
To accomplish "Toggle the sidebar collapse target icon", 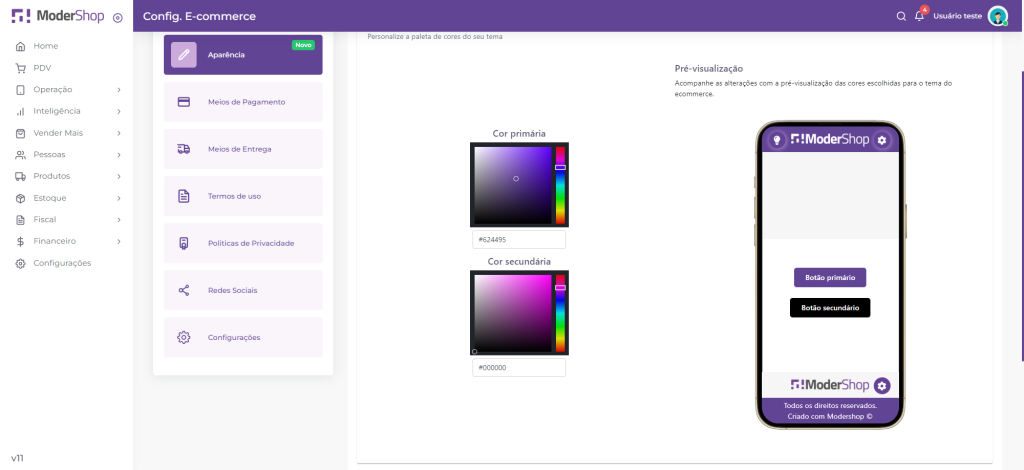I will pos(118,18).
